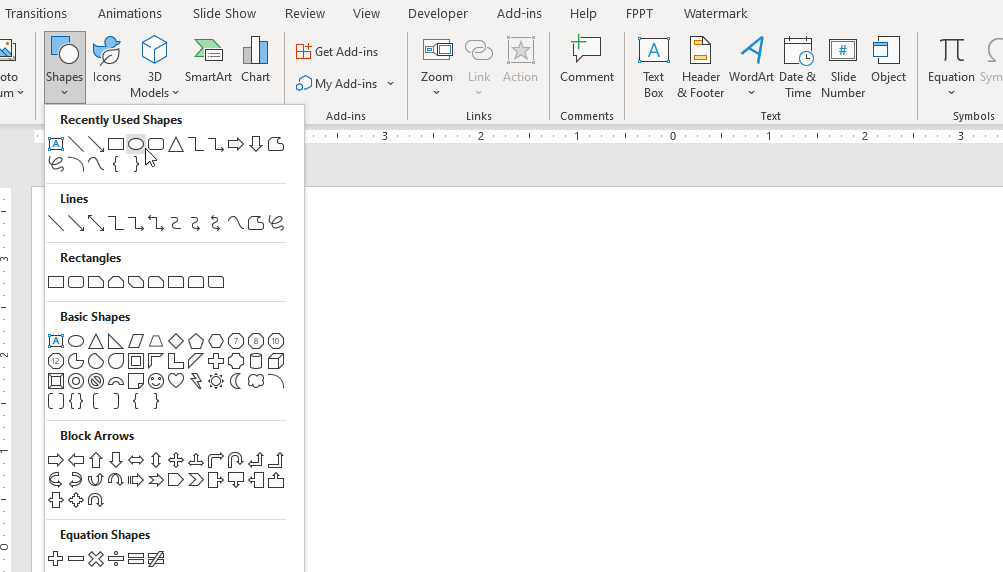Pick the Left-Right double arrow block shape
1003x572 pixels.
coord(136,460)
